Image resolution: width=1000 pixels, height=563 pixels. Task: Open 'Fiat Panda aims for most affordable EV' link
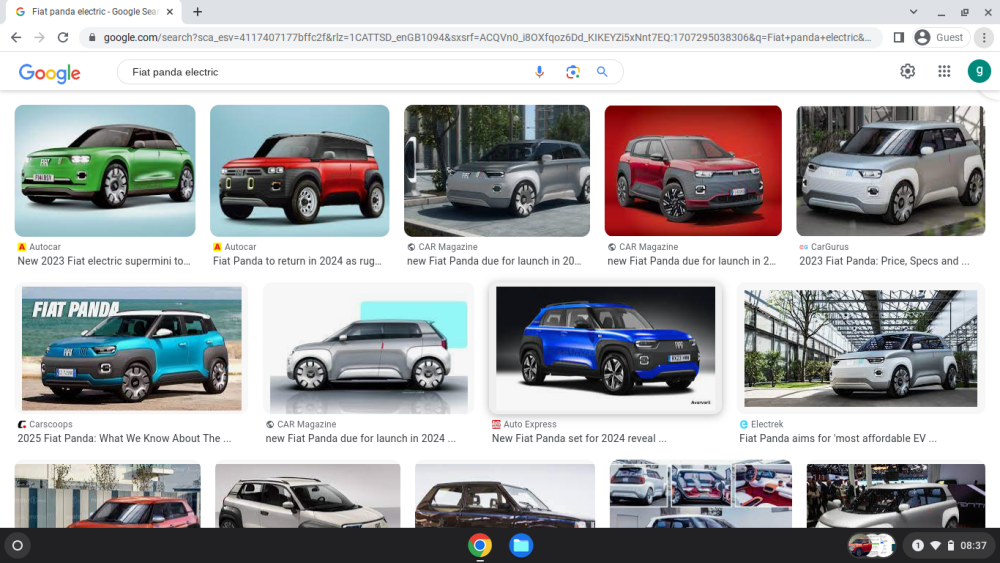click(838, 438)
